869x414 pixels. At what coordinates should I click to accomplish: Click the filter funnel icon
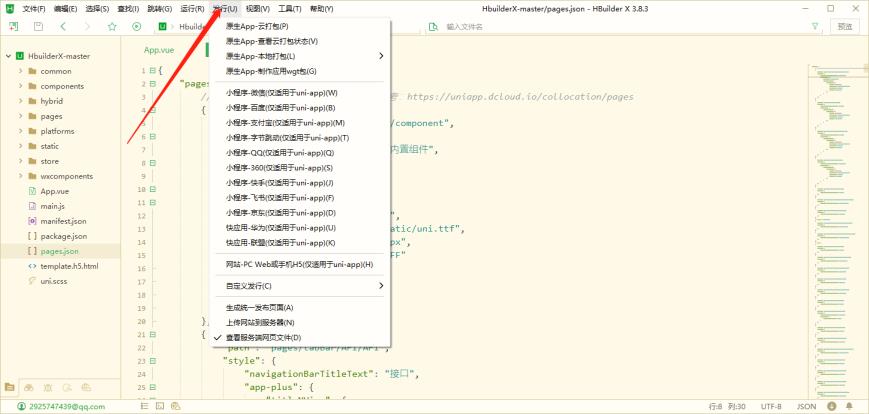coord(815,26)
